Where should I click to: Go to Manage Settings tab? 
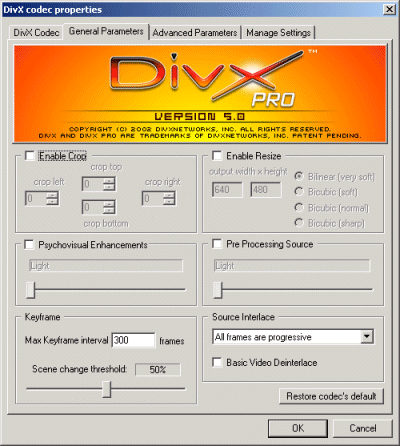(x=278, y=33)
